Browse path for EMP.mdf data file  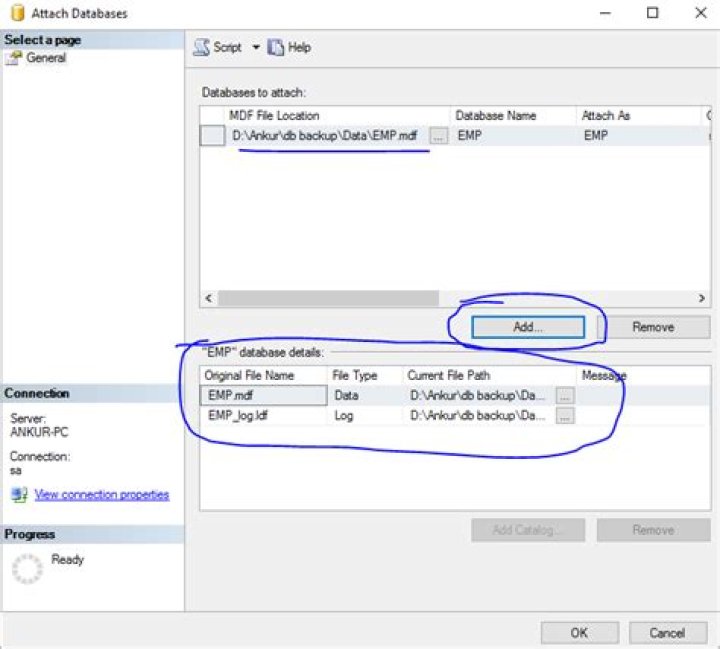pos(565,396)
